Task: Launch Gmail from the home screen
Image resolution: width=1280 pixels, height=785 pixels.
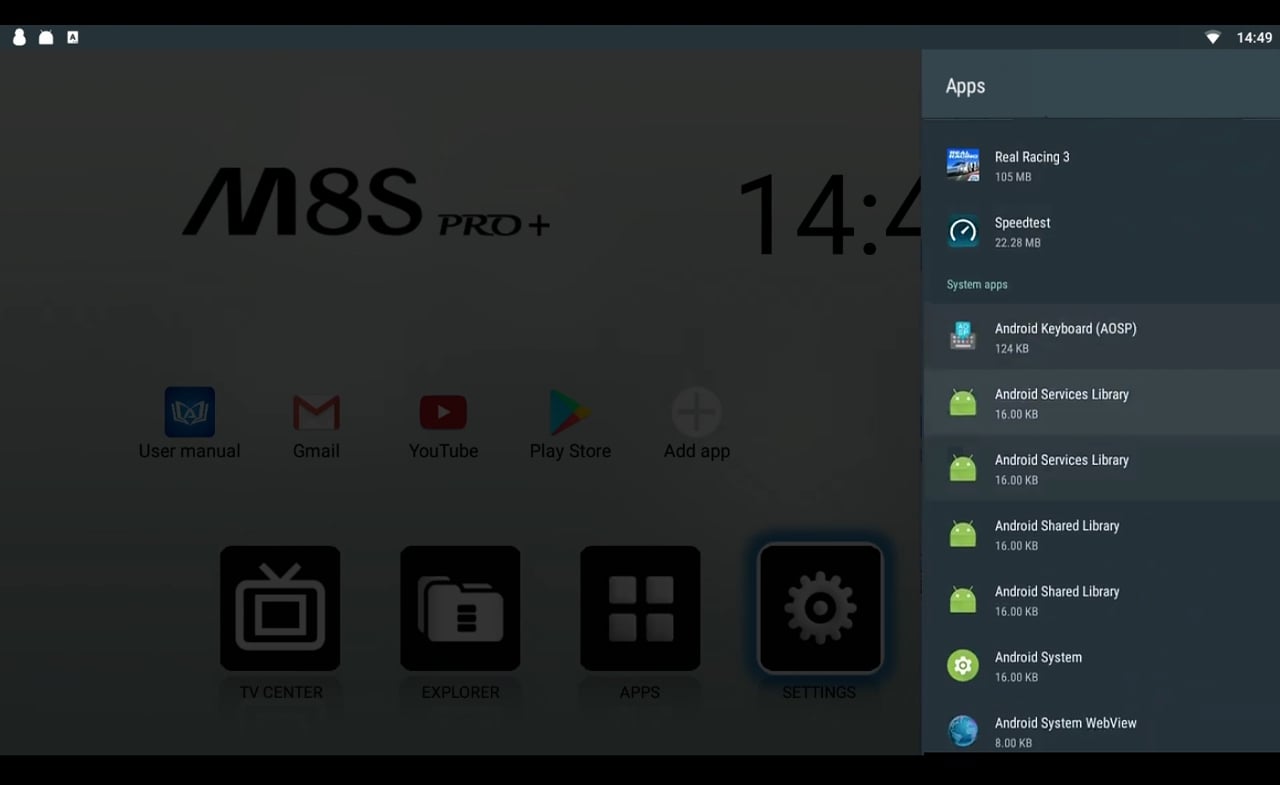Action: tap(316, 425)
